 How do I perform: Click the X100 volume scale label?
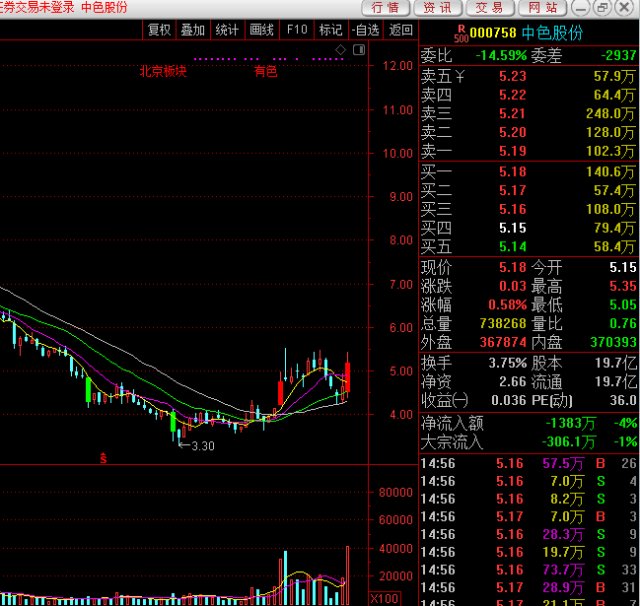tap(384, 599)
